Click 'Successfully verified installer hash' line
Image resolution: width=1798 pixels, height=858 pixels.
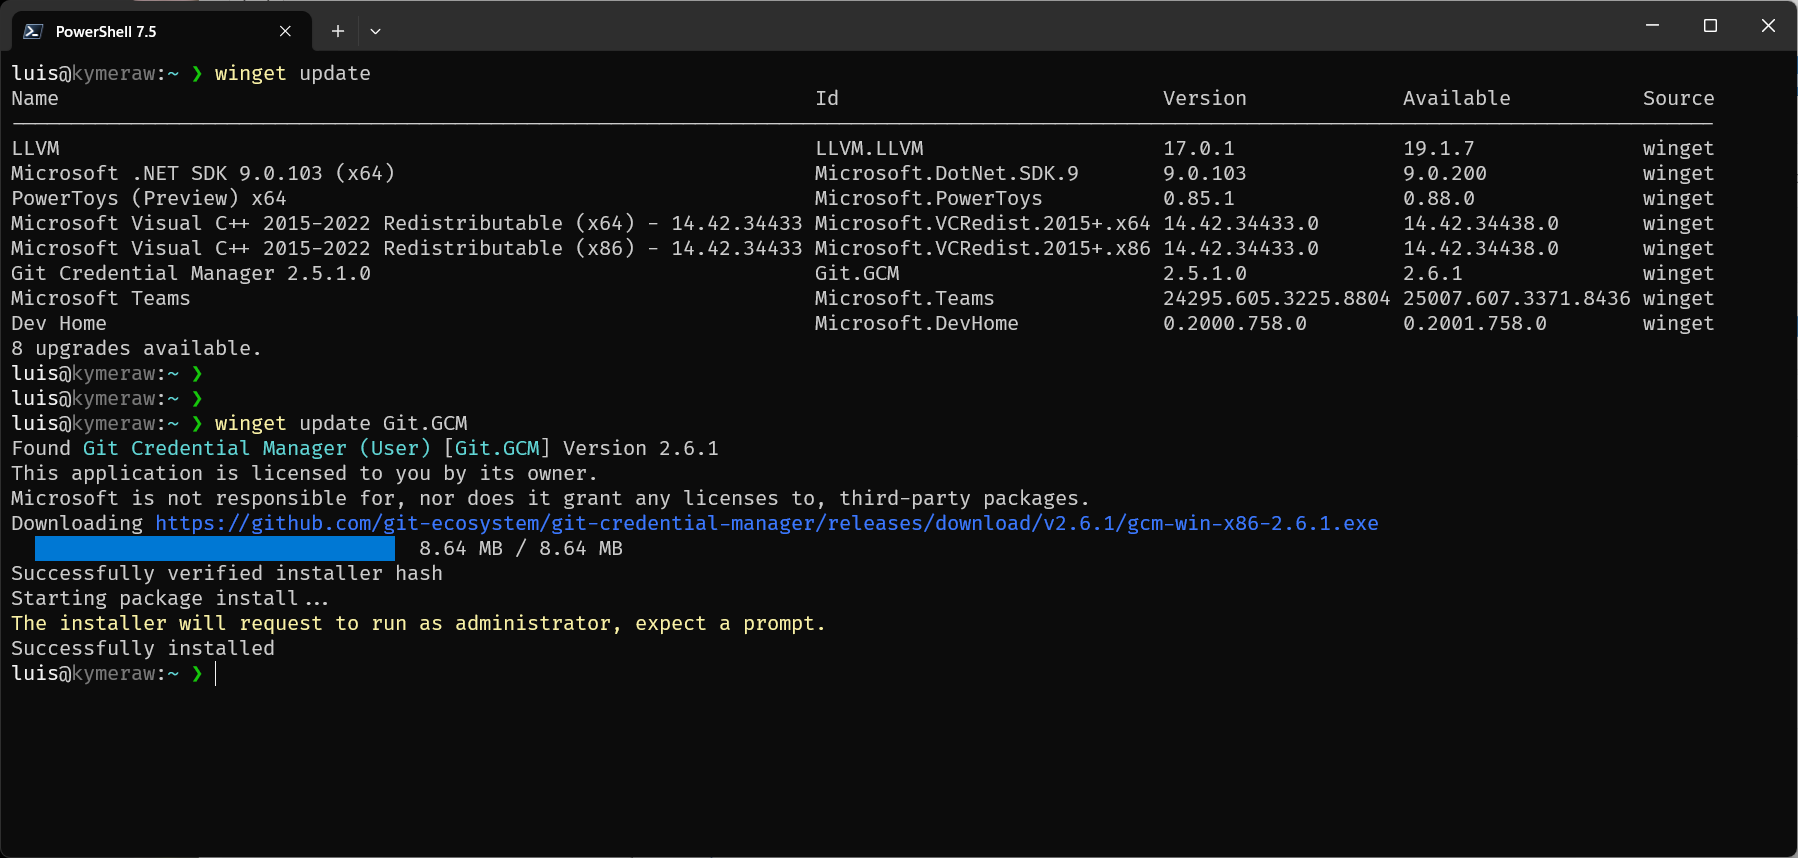pos(227,573)
